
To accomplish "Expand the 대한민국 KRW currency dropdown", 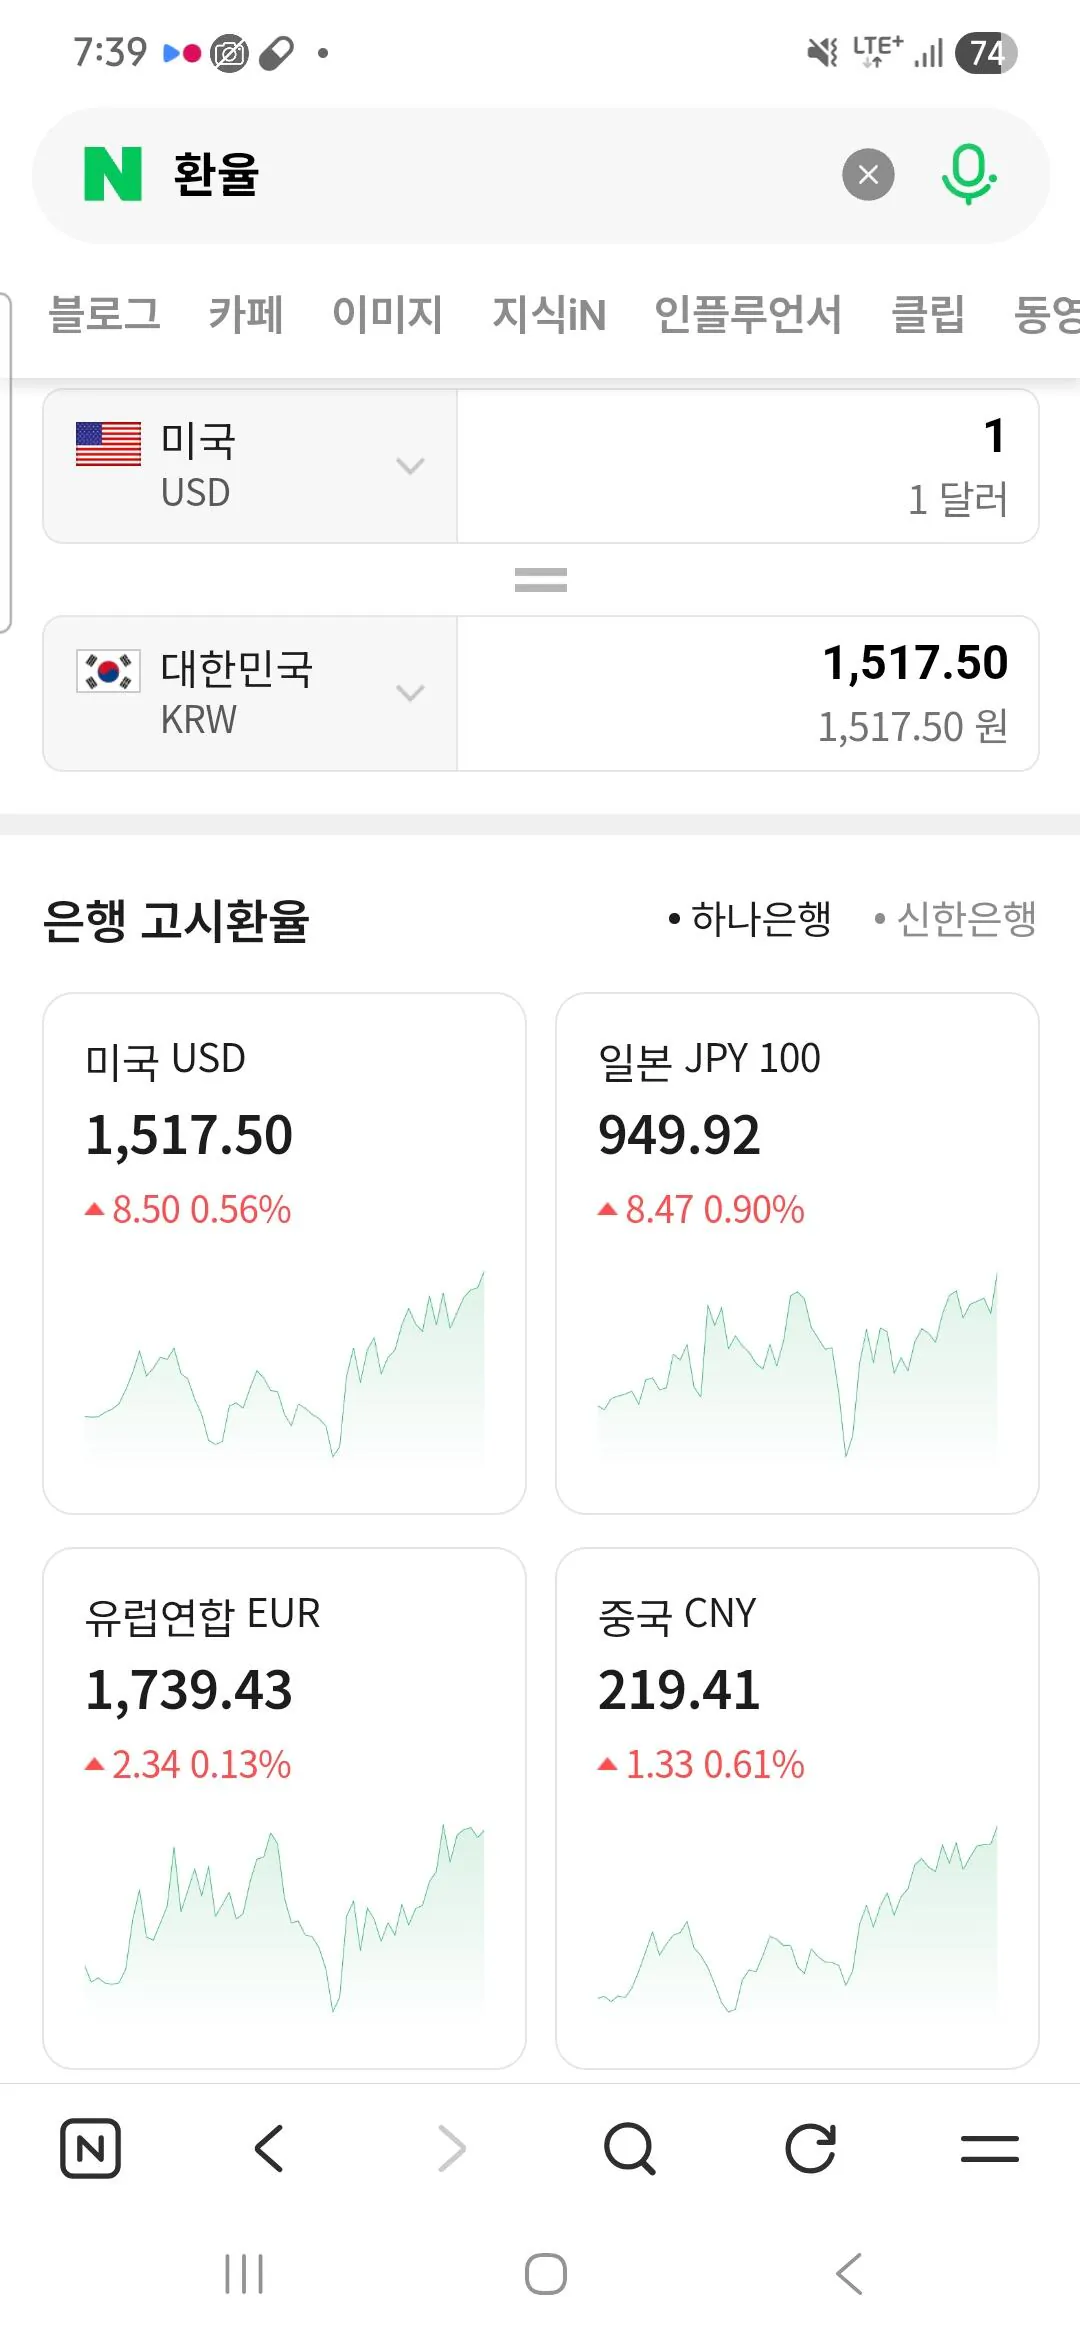I will tap(250, 693).
